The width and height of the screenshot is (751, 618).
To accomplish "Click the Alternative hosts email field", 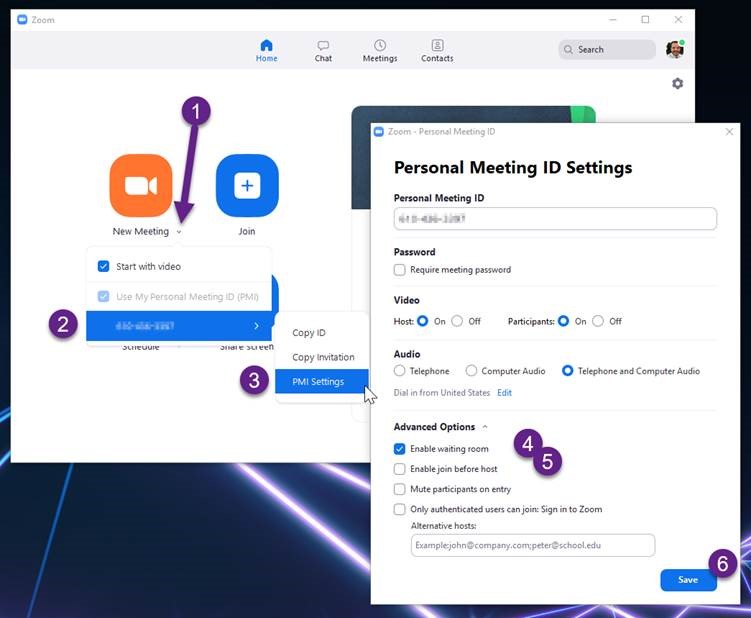I will [533, 545].
